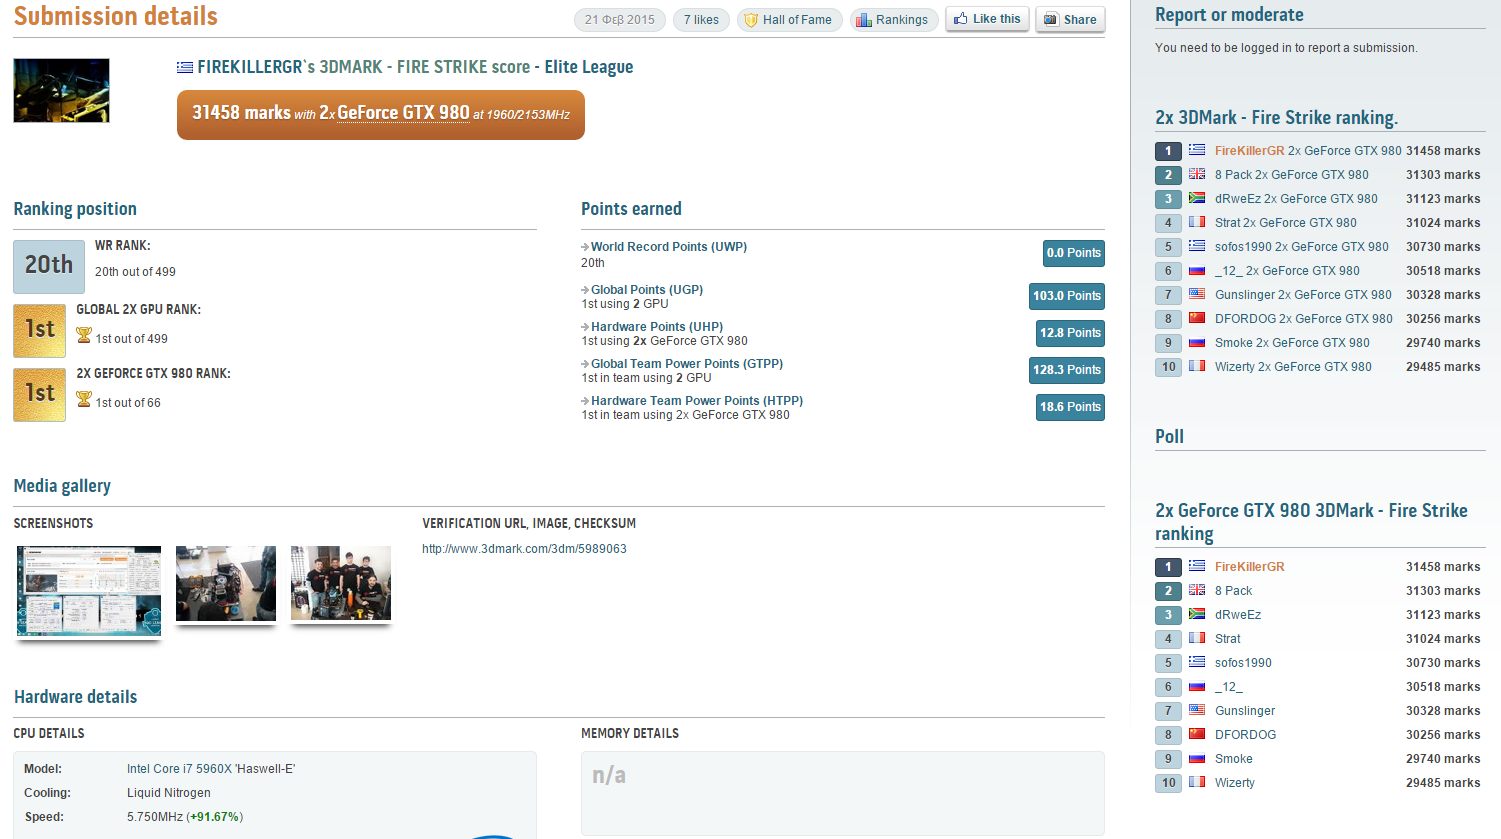Open Wizerty in the lower GTX 980 ranking
Viewport: 1501px width, 839px height.
coord(1234,783)
